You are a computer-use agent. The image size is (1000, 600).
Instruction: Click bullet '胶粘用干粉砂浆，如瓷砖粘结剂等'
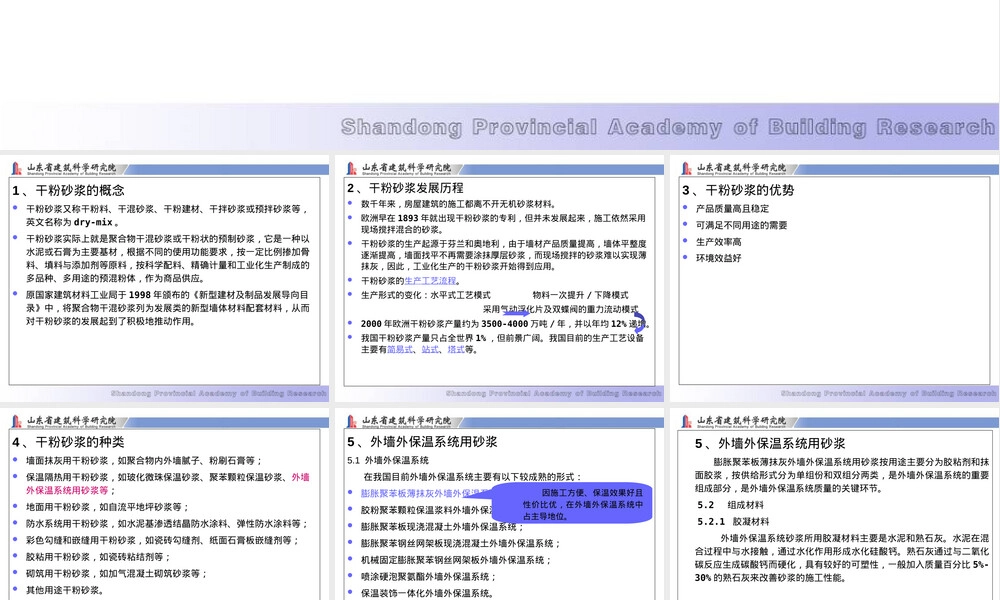click(98, 557)
